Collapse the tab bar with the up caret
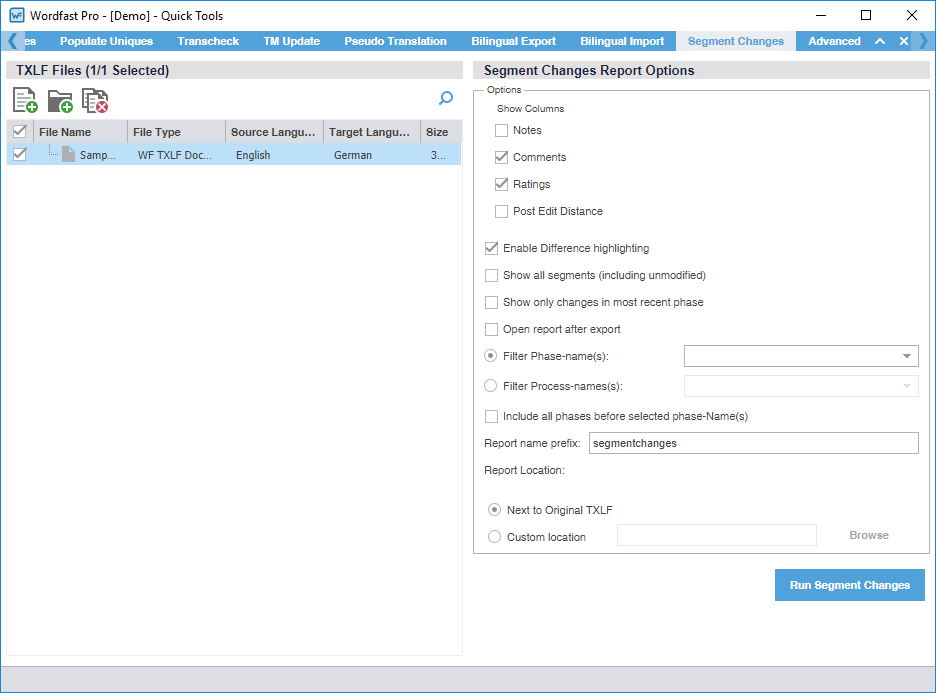 coord(880,41)
